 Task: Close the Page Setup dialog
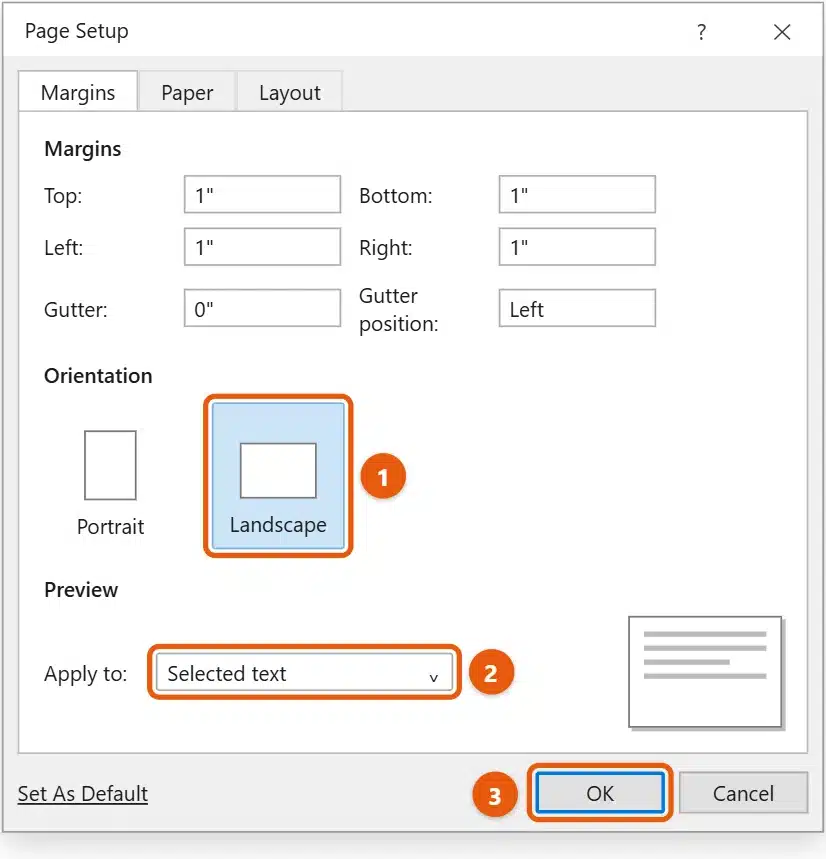click(782, 32)
